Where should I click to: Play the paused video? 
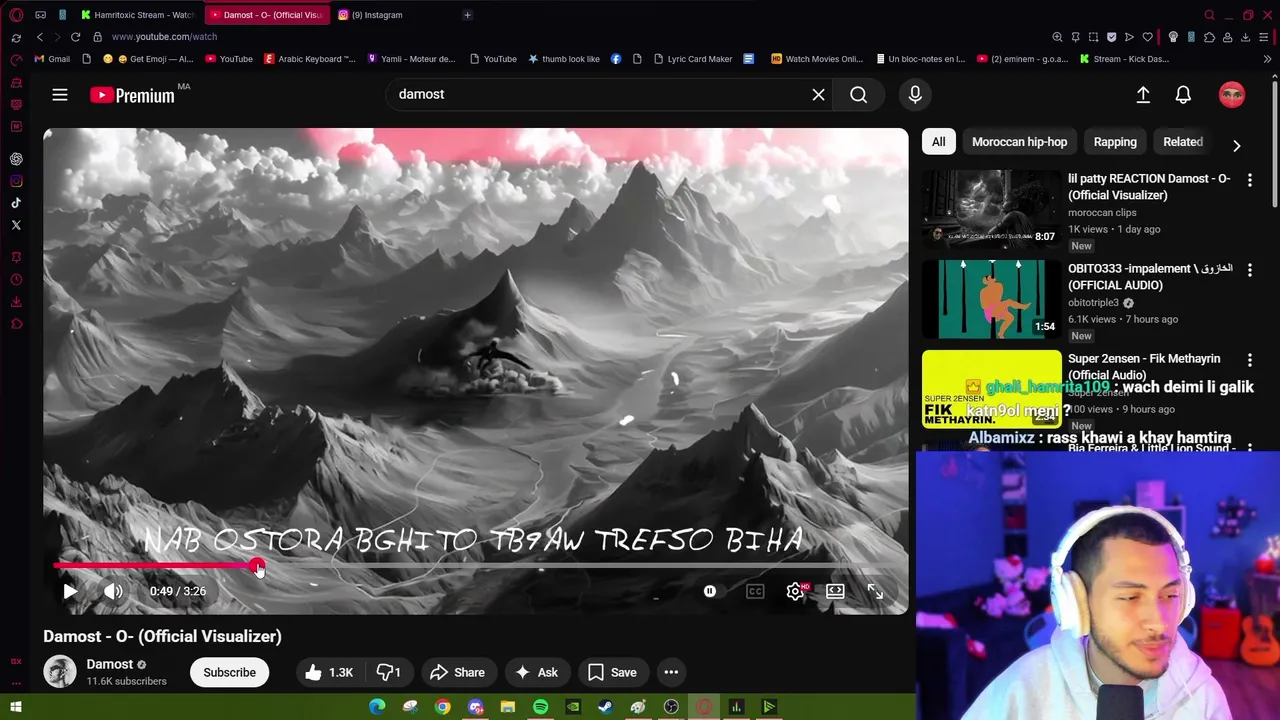[70, 591]
